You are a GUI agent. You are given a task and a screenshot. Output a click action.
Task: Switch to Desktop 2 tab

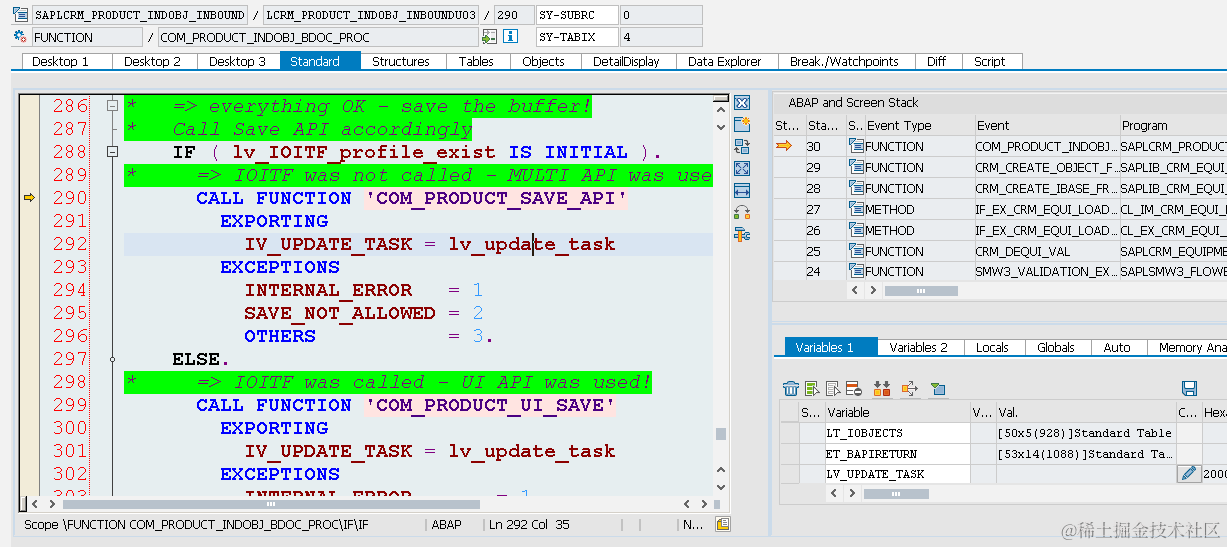click(x=152, y=61)
